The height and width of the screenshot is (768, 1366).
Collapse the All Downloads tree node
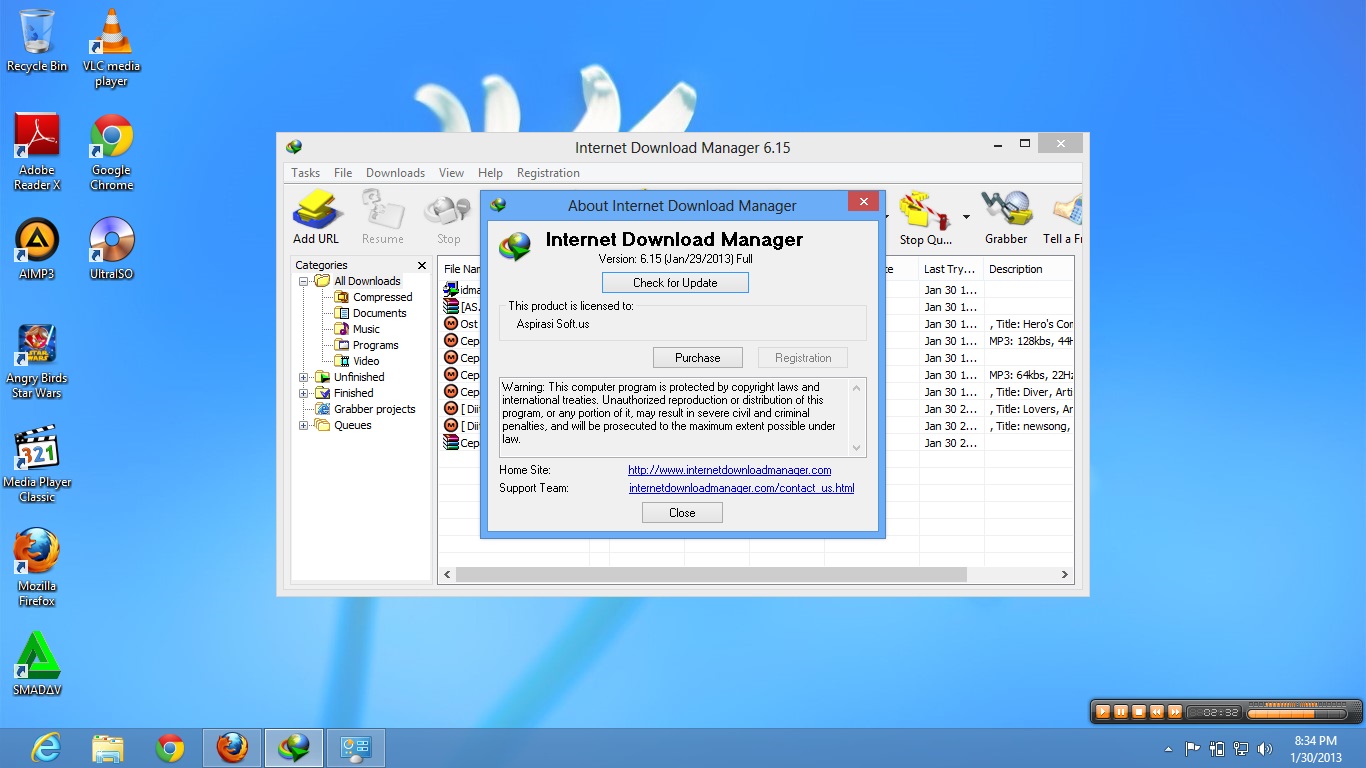304,281
